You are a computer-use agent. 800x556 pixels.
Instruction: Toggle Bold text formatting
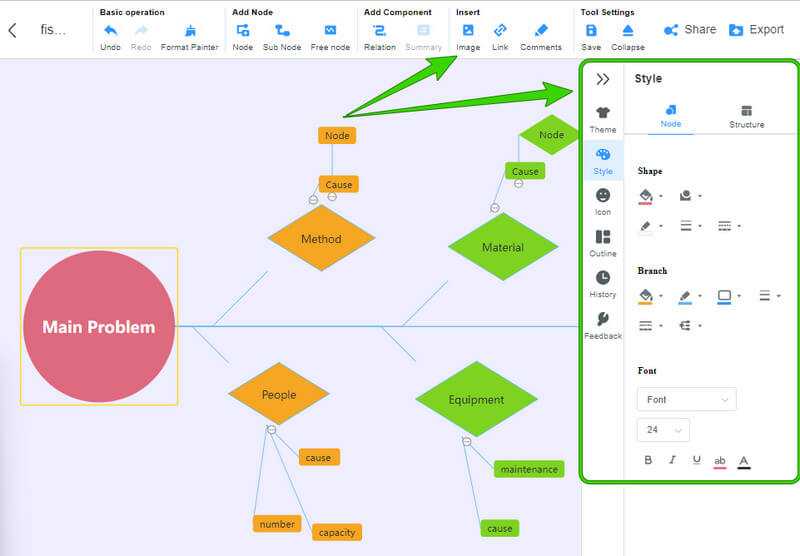pyautogui.click(x=648, y=460)
